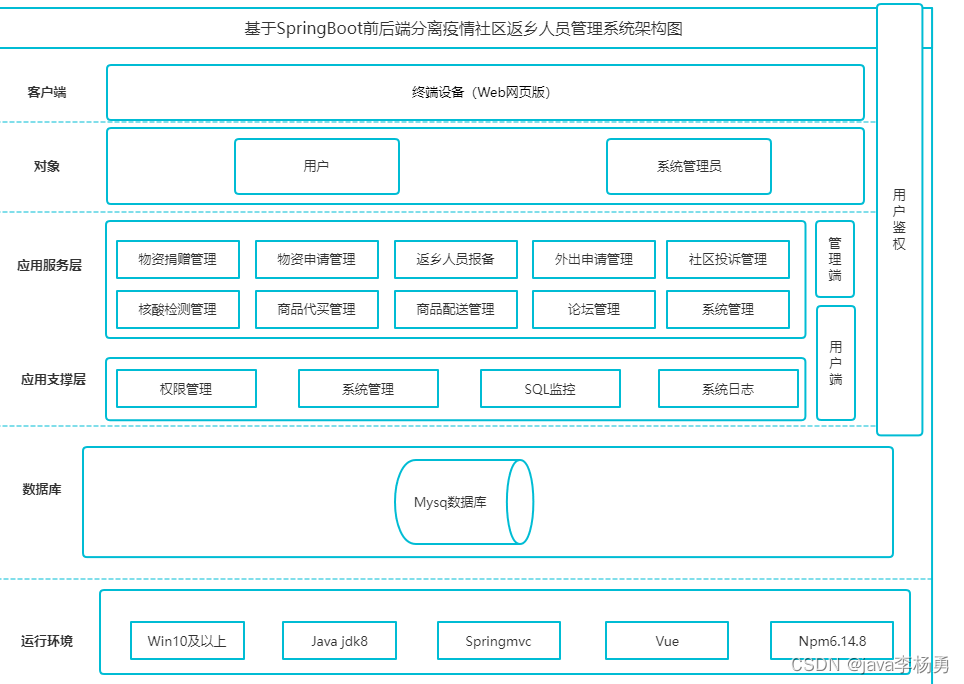Select the vertical 管理端 box
The width and height of the screenshot is (964, 684).
(x=835, y=259)
